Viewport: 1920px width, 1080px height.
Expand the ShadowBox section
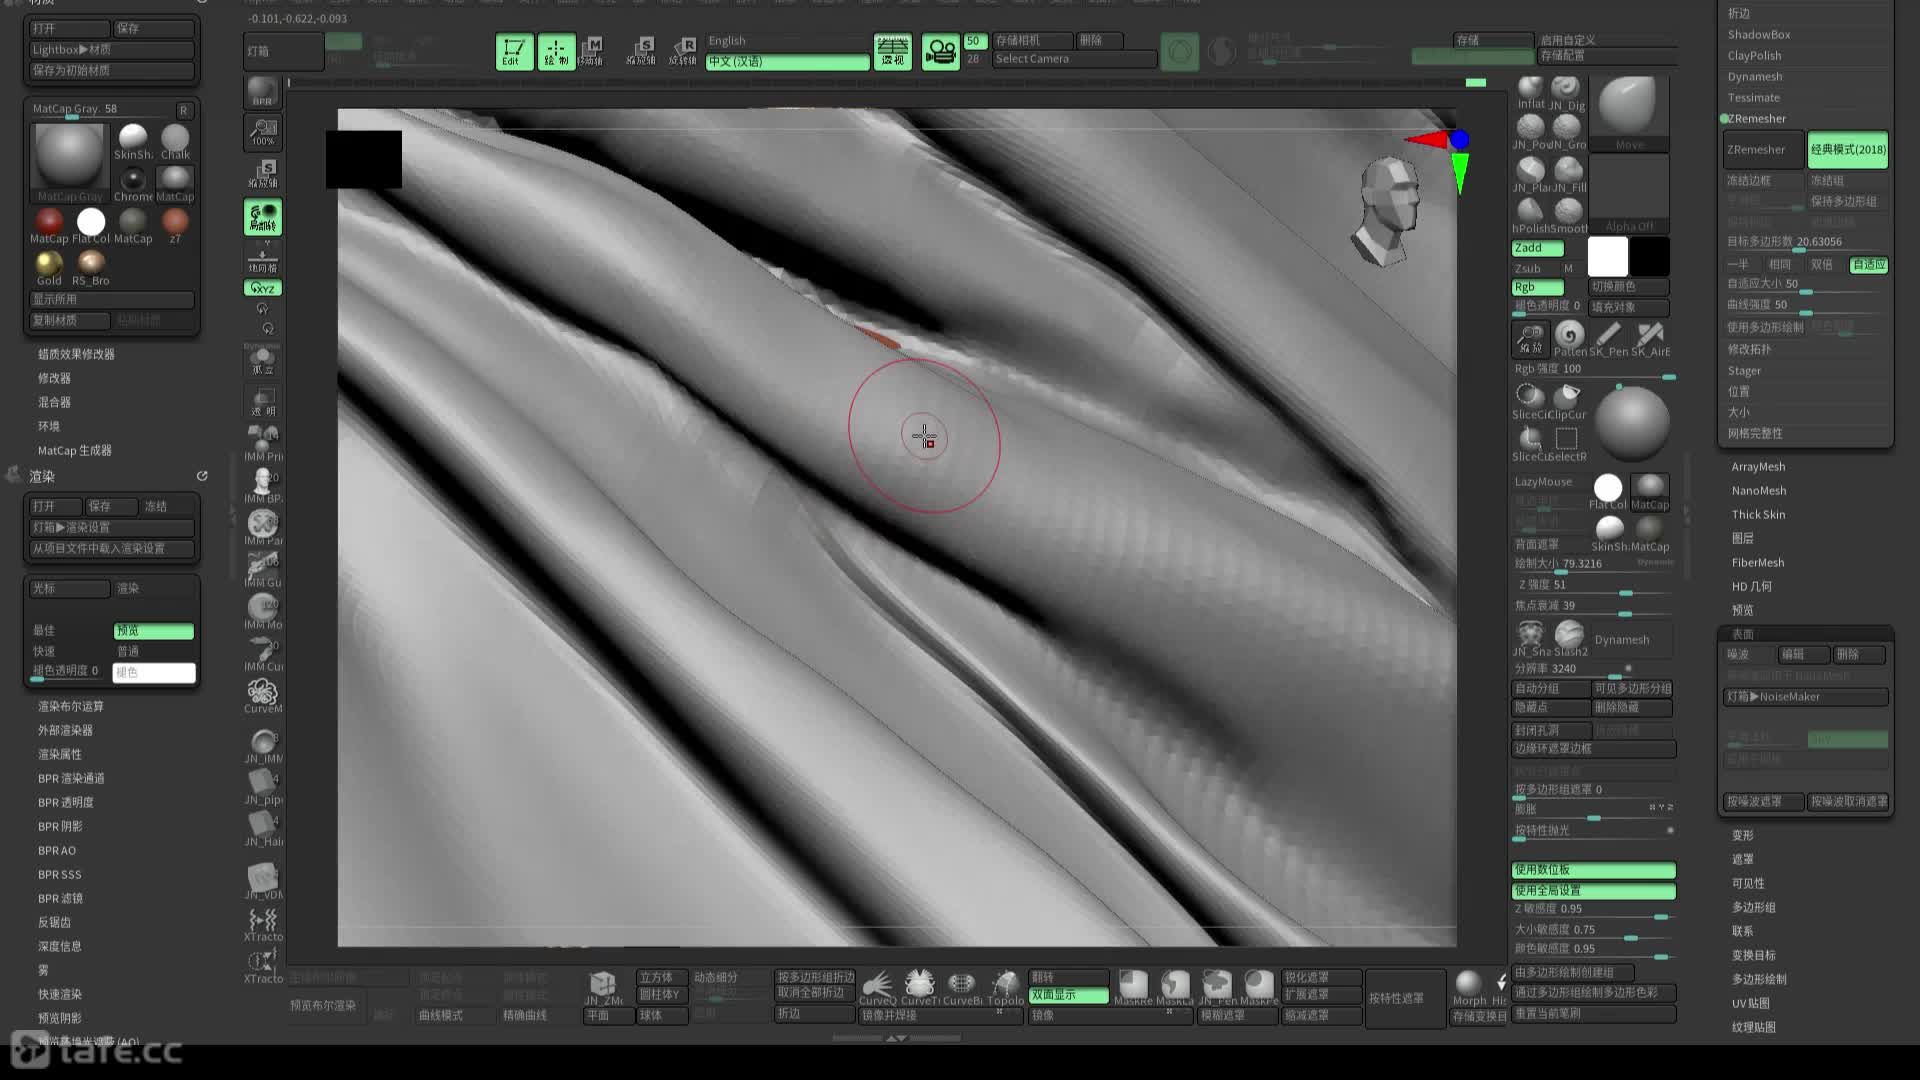click(x=1759, y=34)
